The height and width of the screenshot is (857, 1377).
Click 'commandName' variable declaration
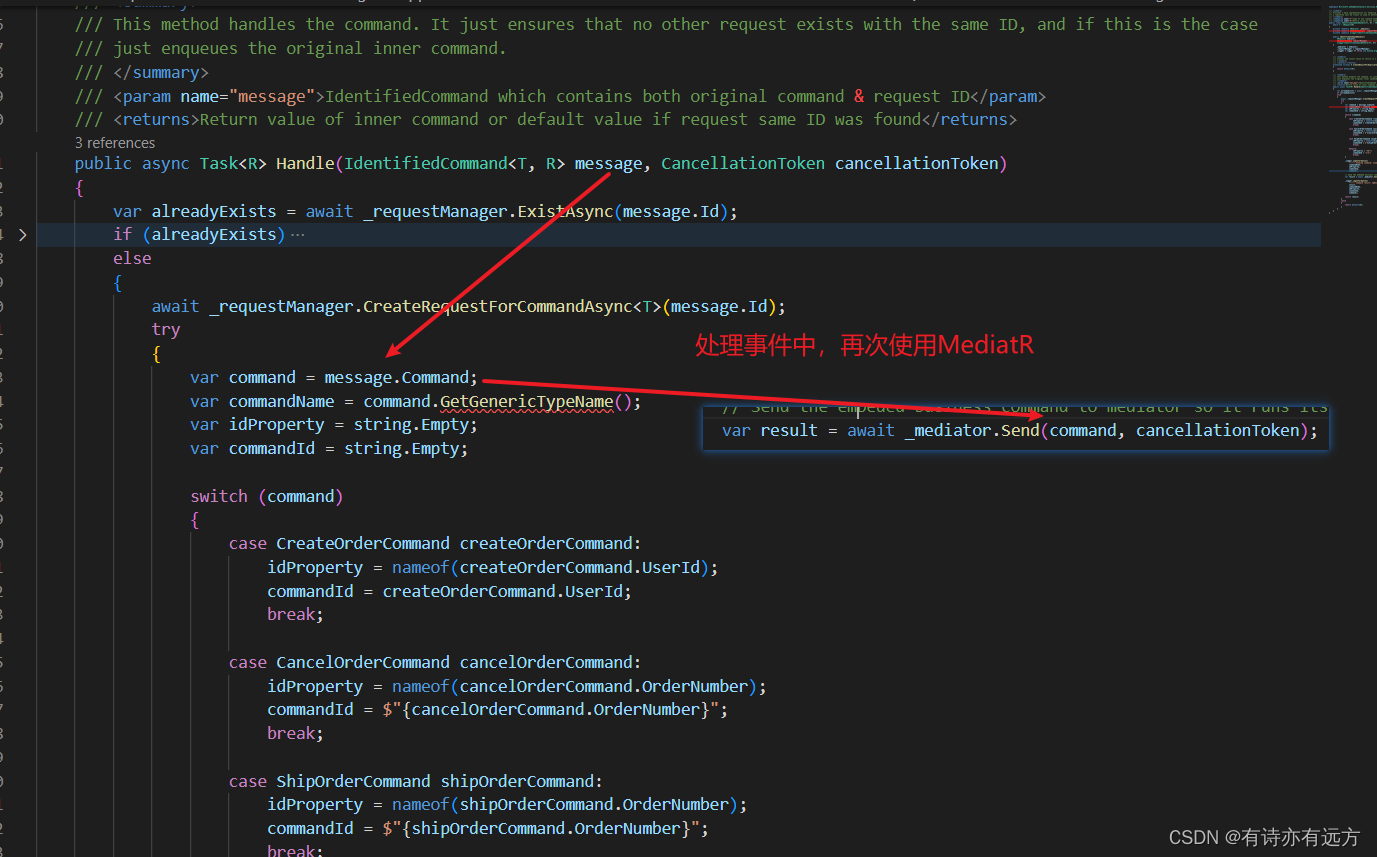282,402
